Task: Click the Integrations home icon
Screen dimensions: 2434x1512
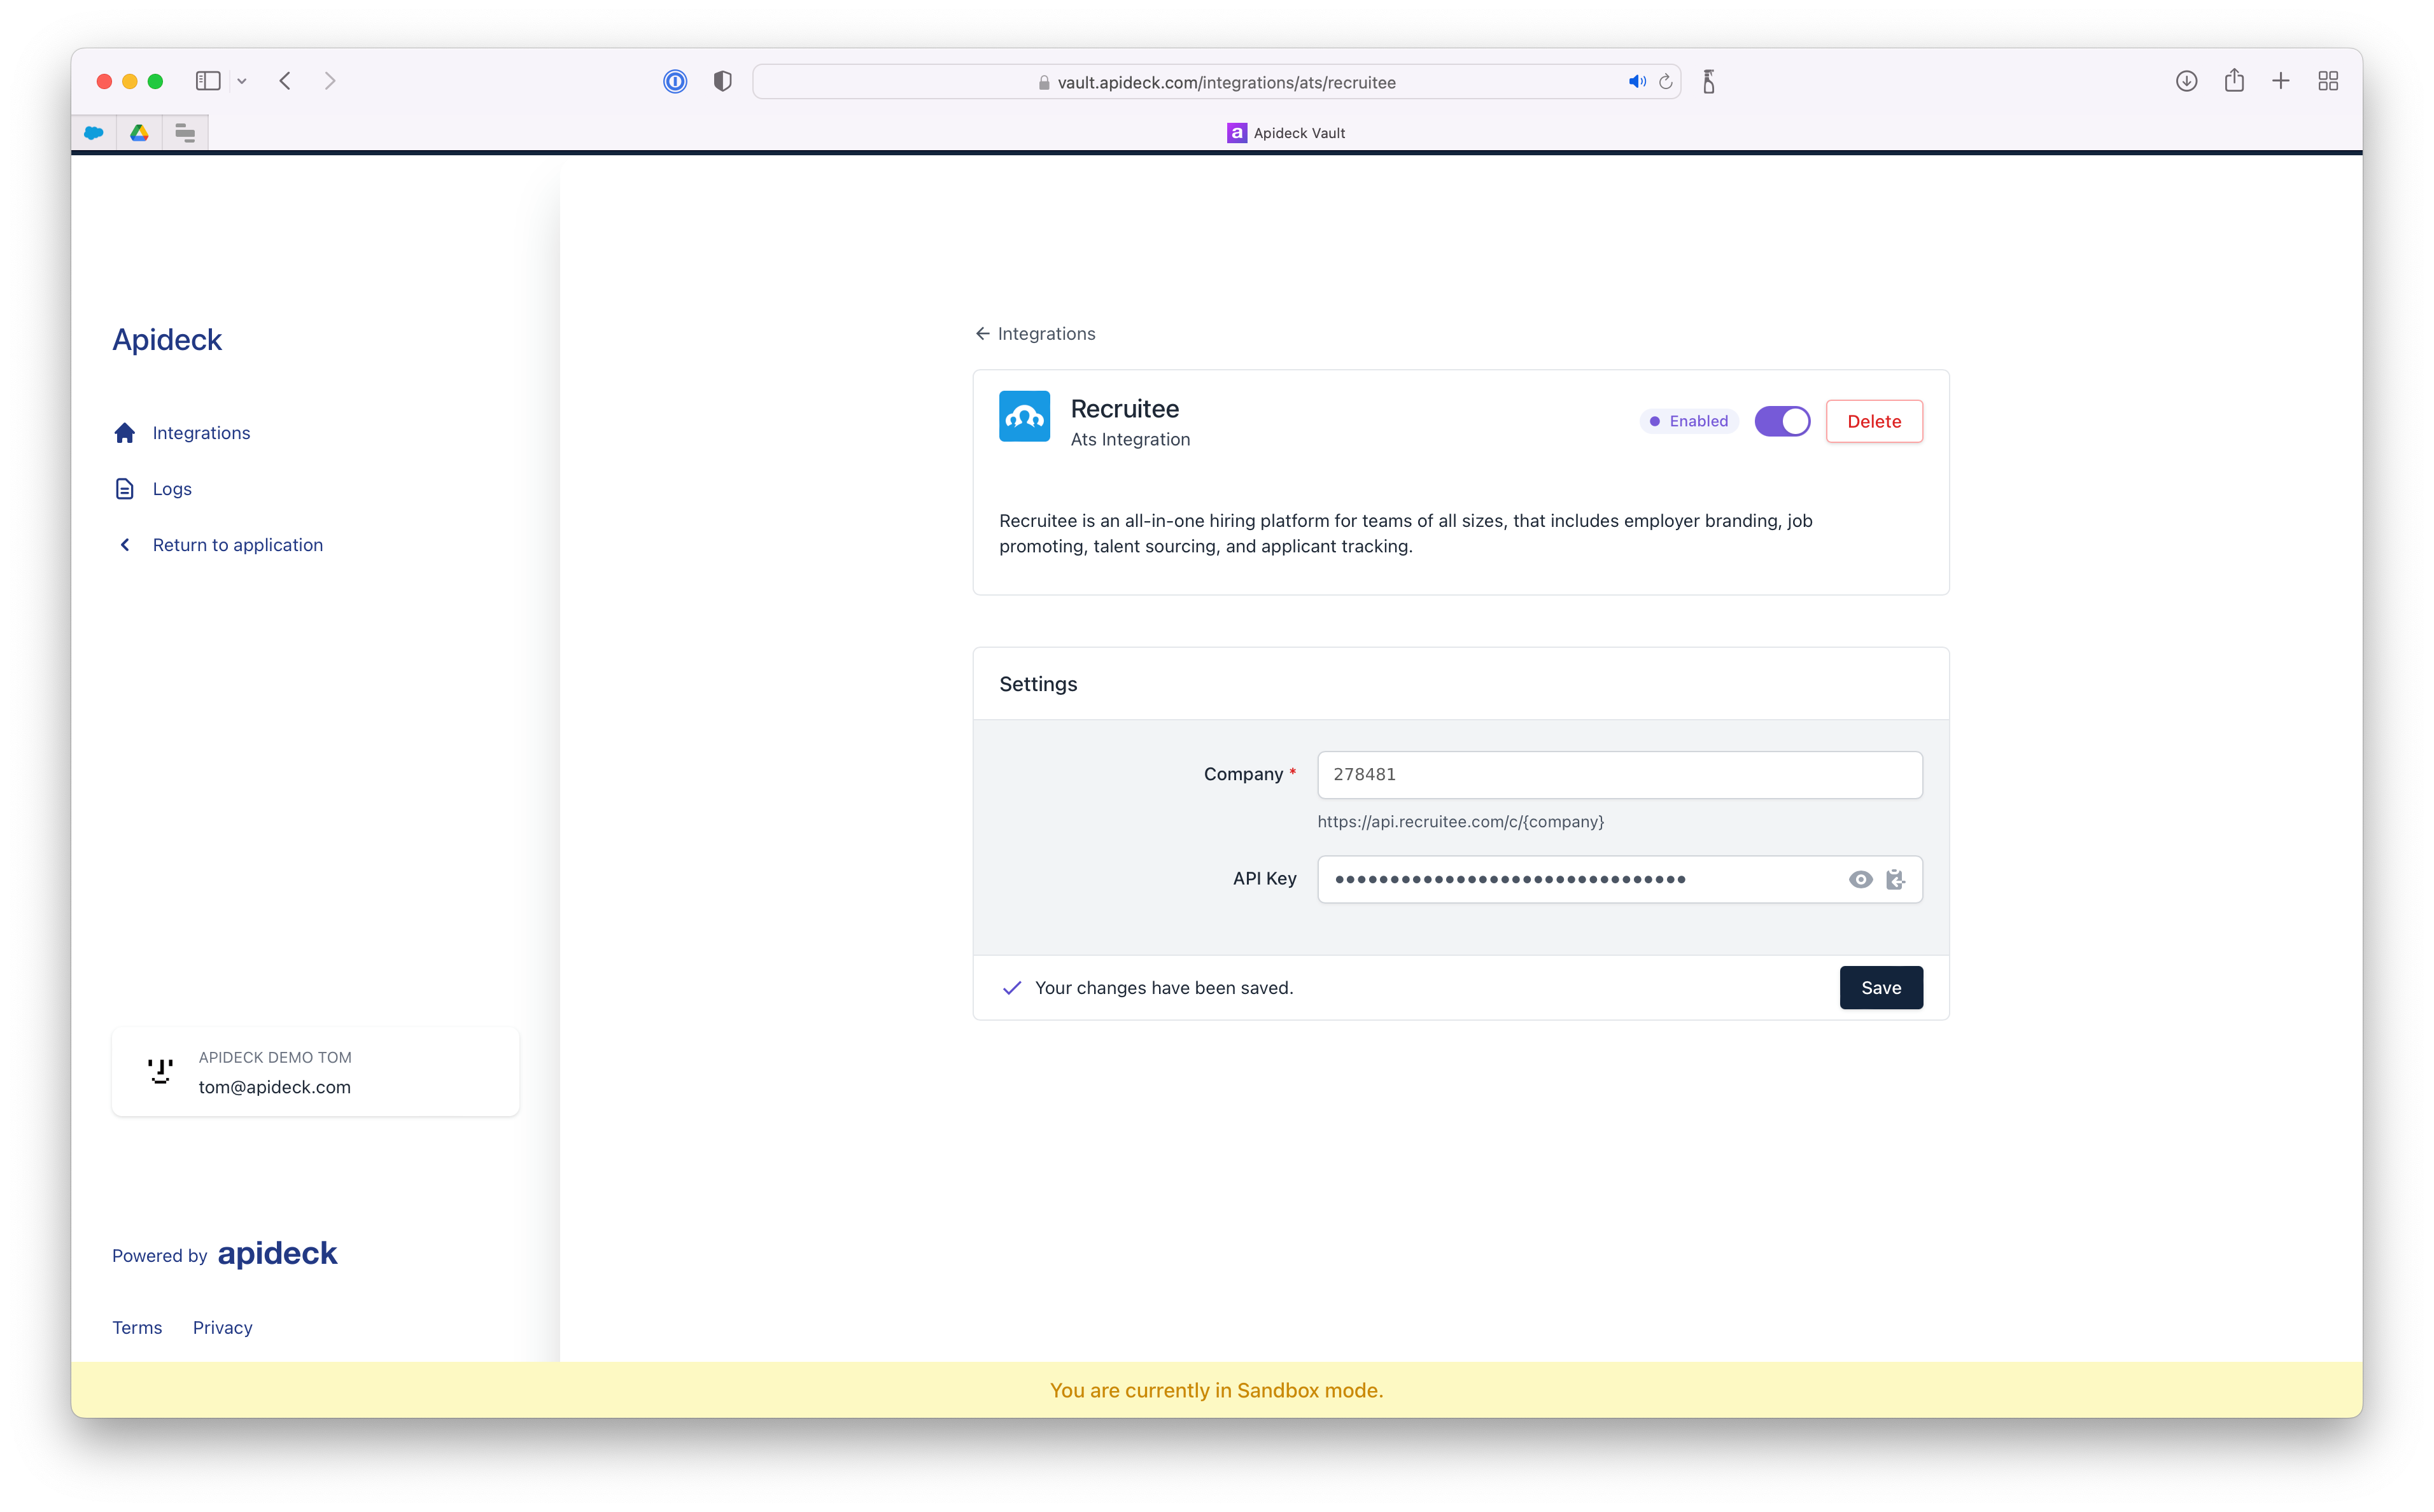Action: pyautogui.click(x=125, y=433)
